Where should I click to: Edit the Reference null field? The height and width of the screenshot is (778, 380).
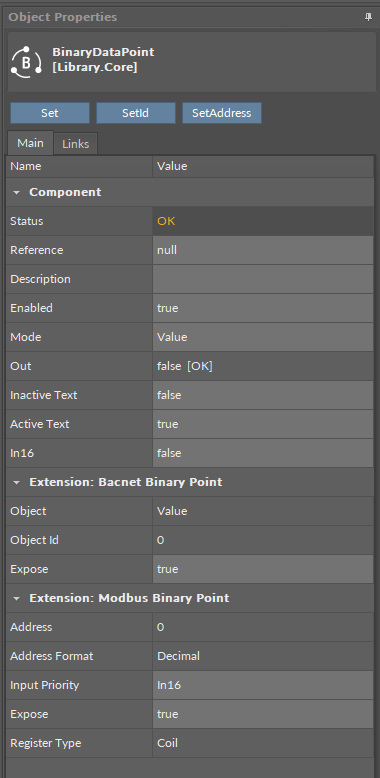click(x=263, y=250)
